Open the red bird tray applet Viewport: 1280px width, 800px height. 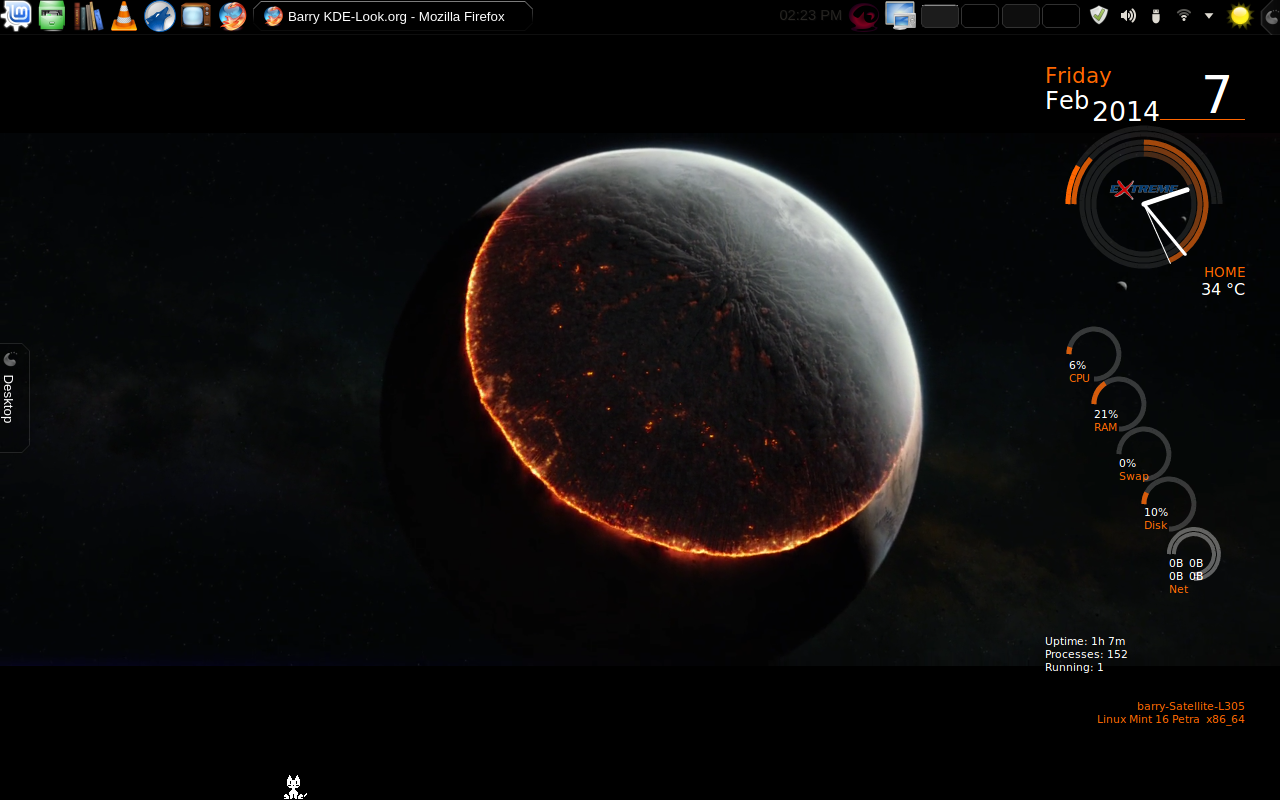(863, 15)
